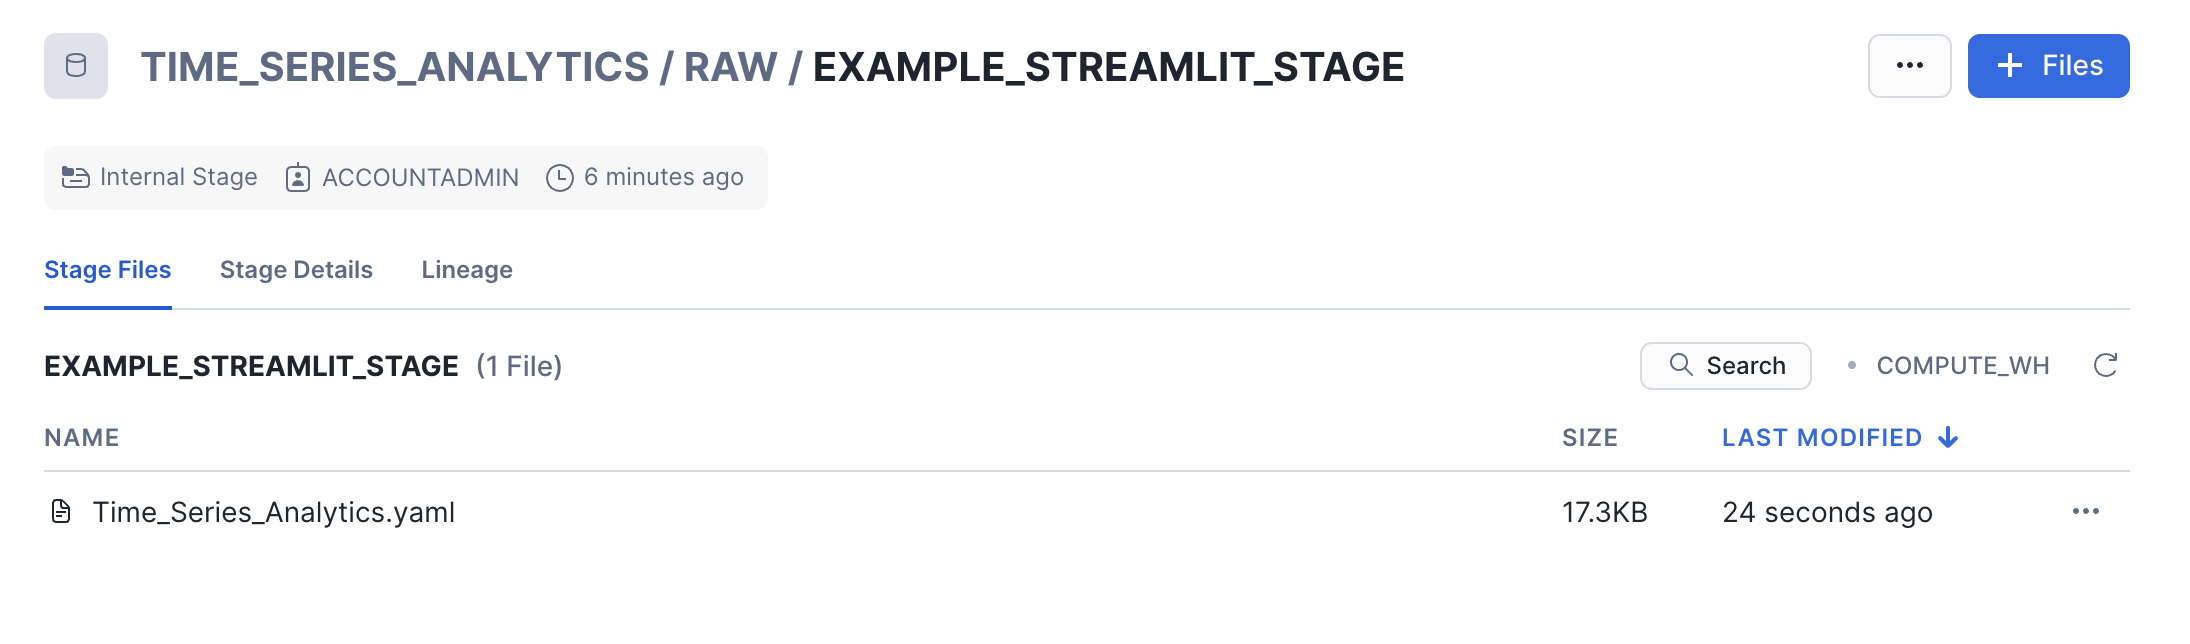
Task: Open actions menu for Time_Series_Analytics.yaml
Action: click(2086, 512)
